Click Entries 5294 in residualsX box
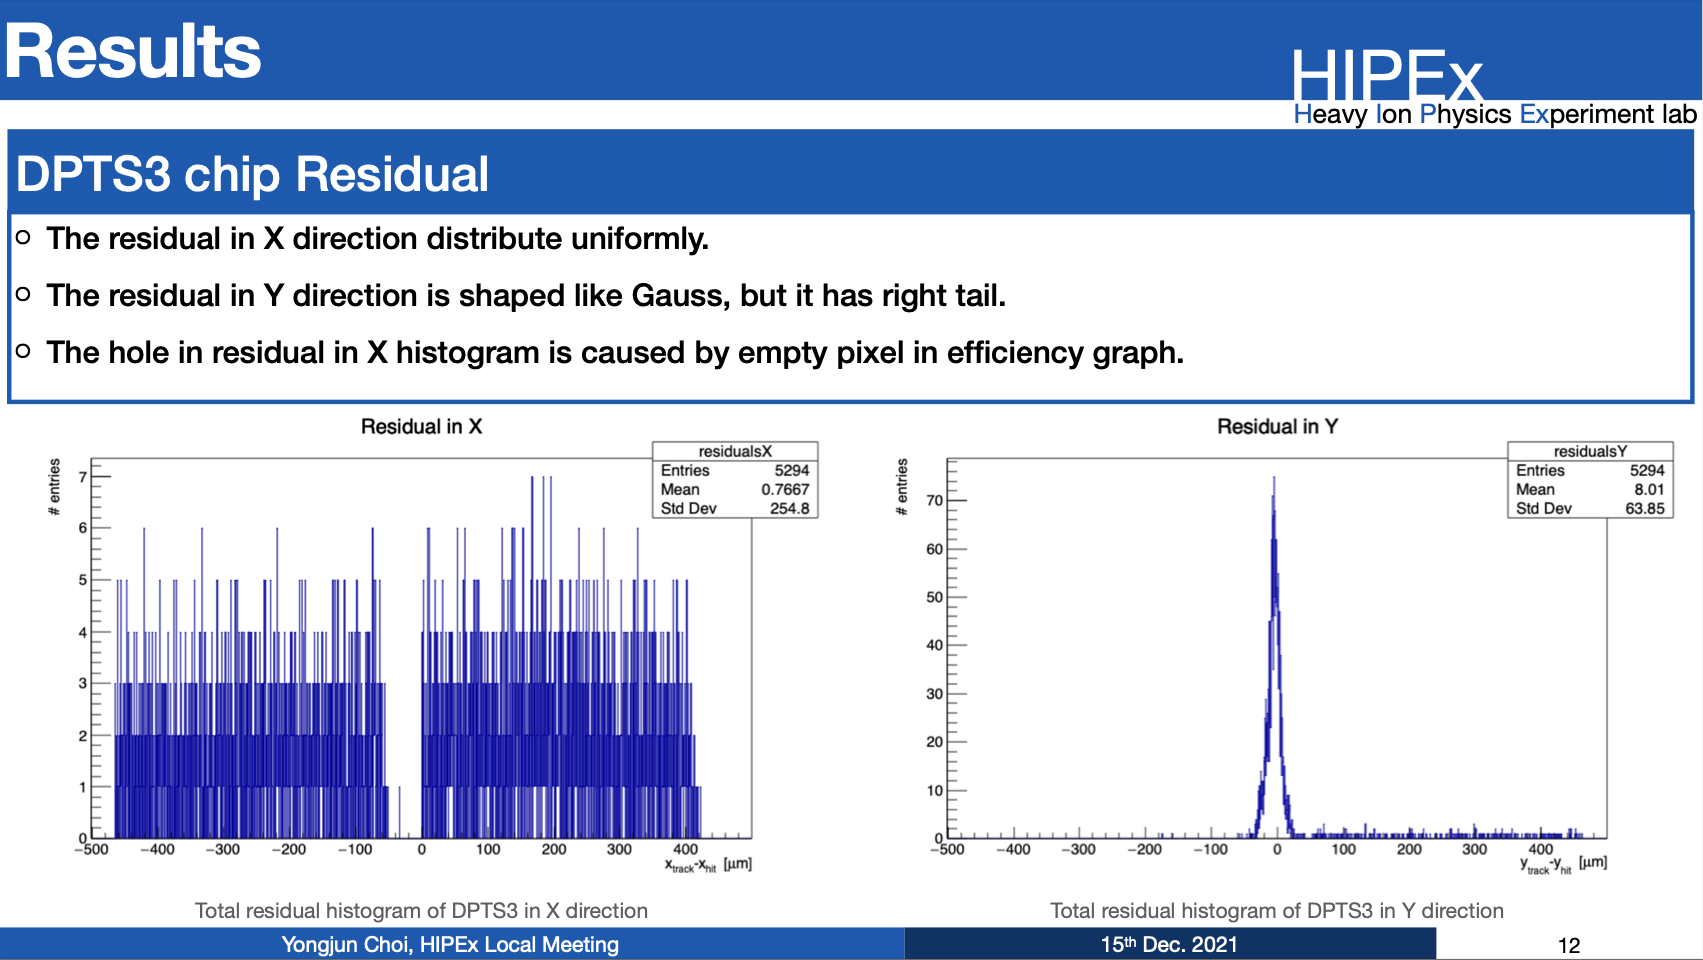This screenshot has height=960, width=1703. (x=735, y=470)
